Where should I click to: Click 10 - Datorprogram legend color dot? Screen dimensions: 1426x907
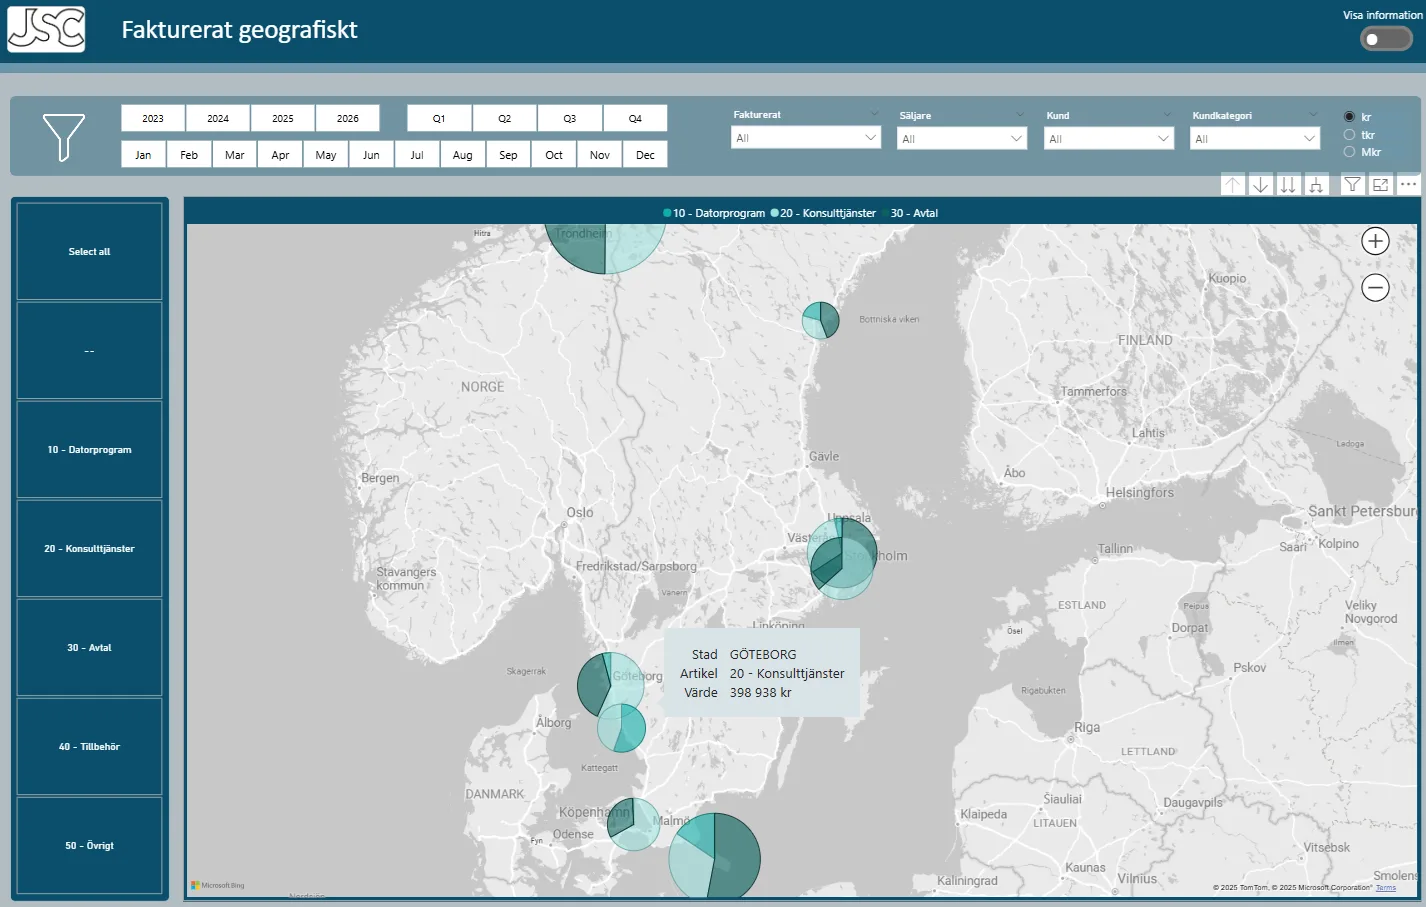667,213
